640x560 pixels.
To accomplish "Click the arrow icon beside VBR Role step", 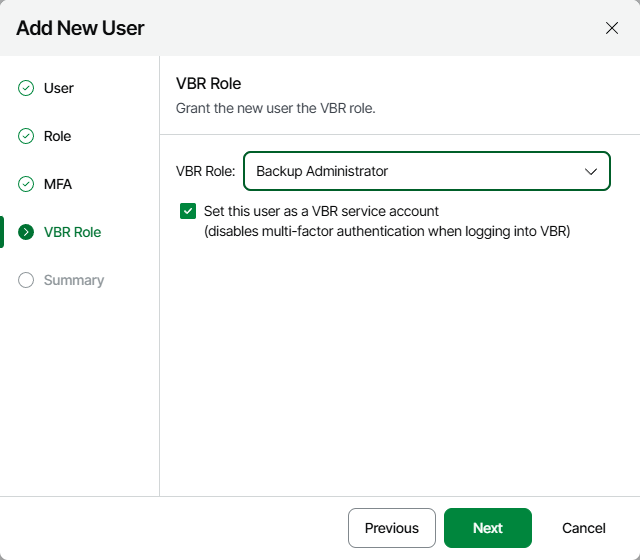I will [x=26, y=232].
